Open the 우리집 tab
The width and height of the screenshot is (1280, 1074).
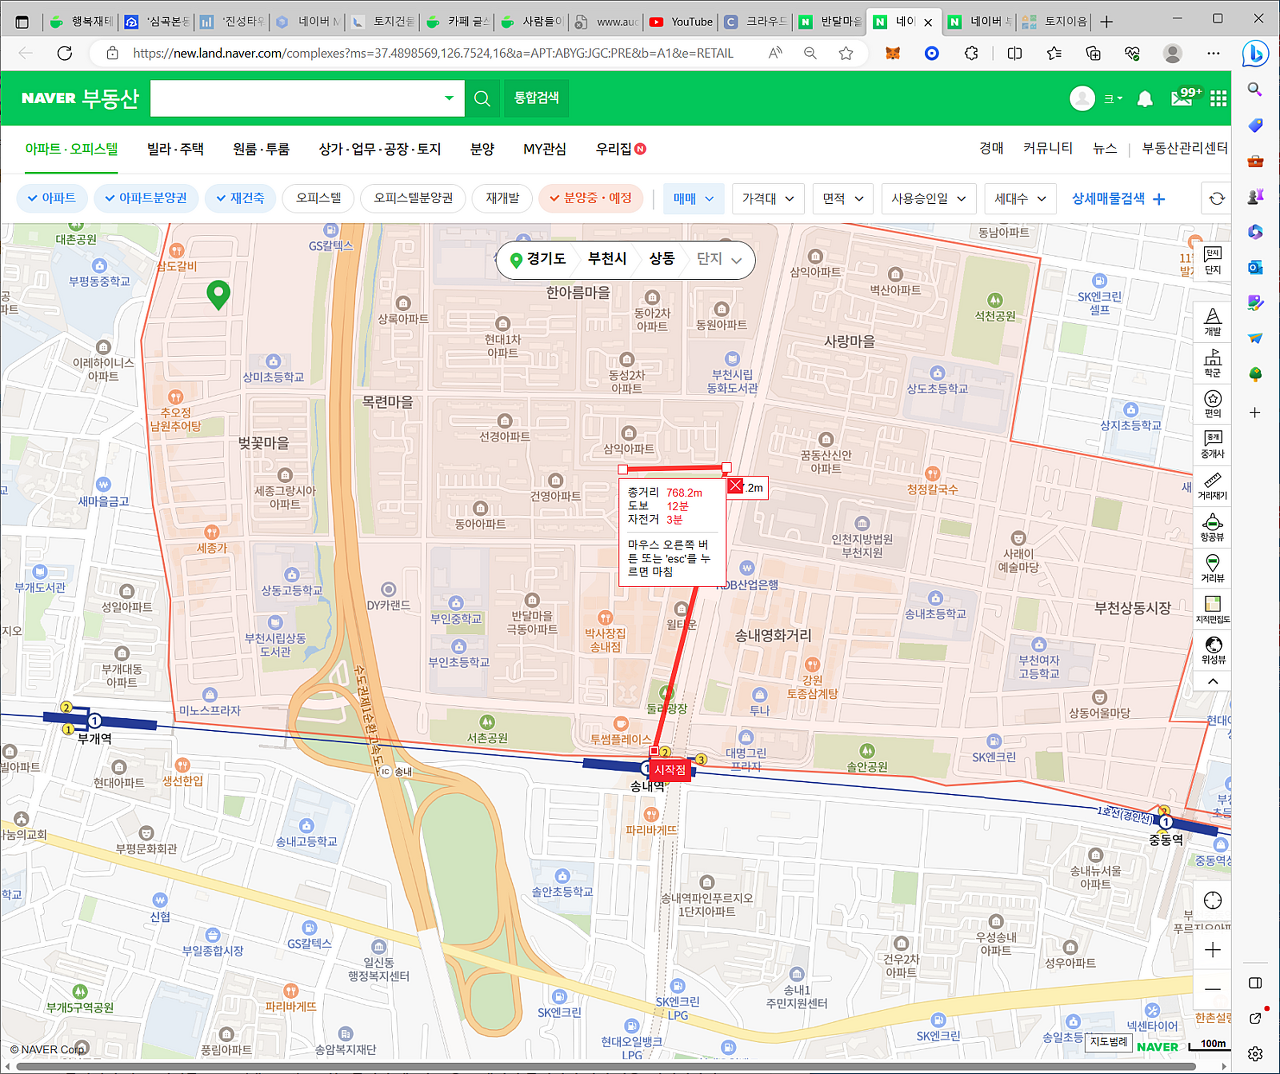(x=620, y=149)
